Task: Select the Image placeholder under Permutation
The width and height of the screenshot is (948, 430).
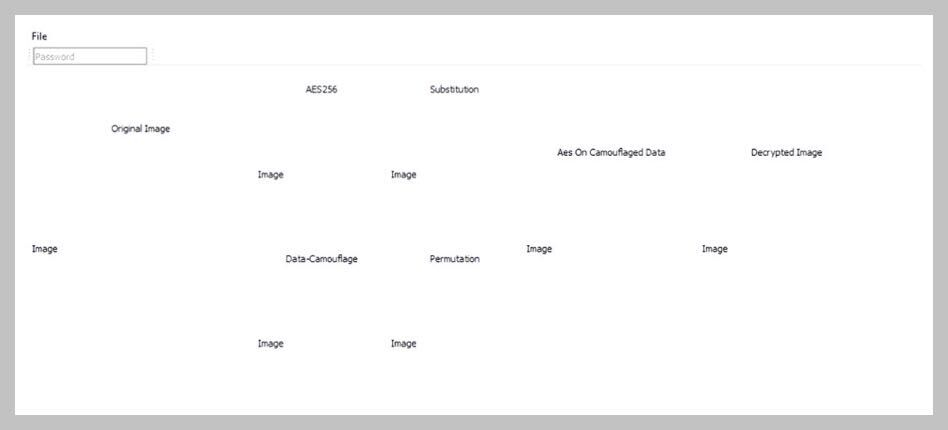Action: click(x=403, y=344)
